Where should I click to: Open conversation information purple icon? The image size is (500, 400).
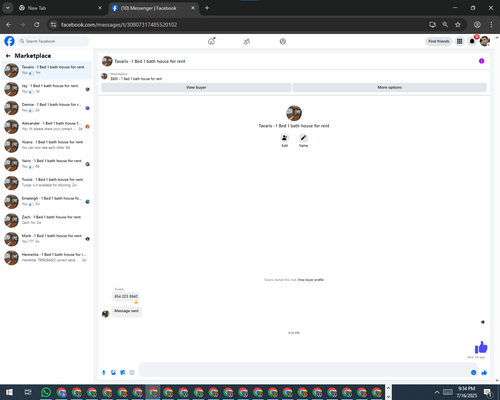click(x=481, y=61)
